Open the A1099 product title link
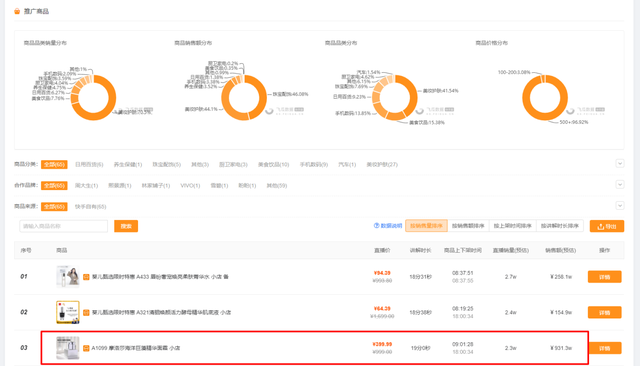Screen dimensions: 640x366 point(136,348)
